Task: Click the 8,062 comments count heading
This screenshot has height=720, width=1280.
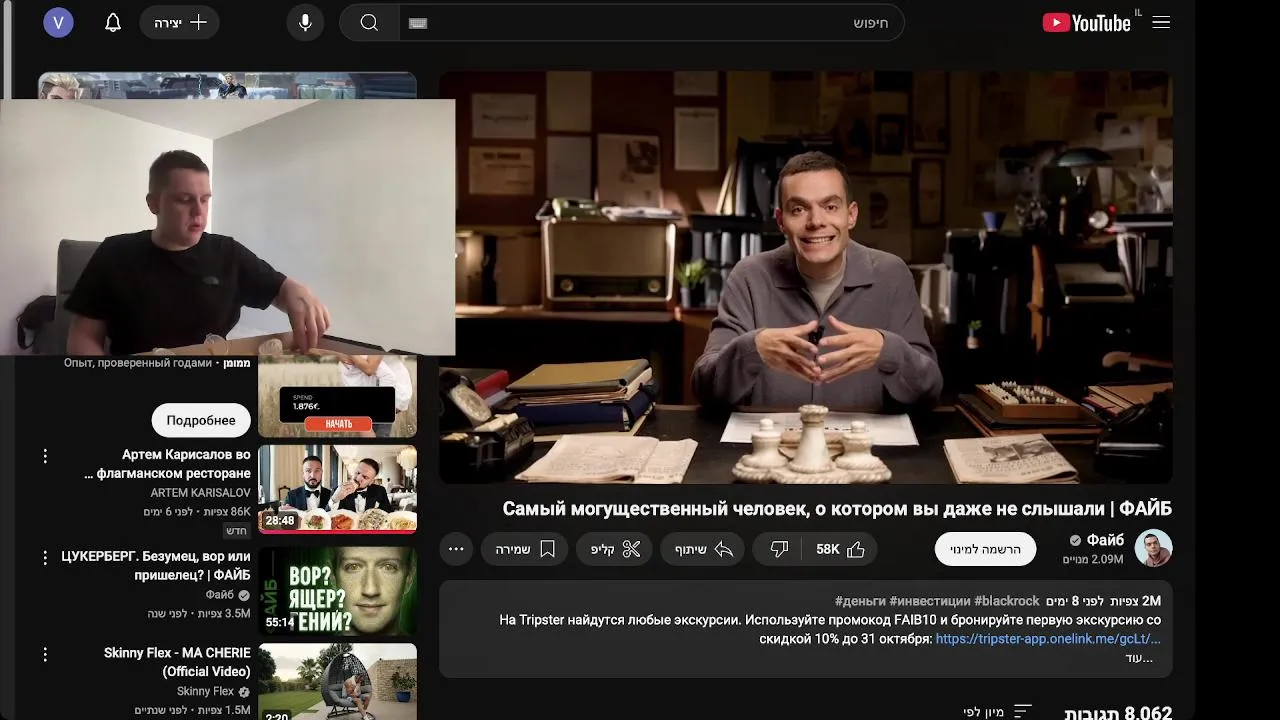Action: pos(1118,713)
